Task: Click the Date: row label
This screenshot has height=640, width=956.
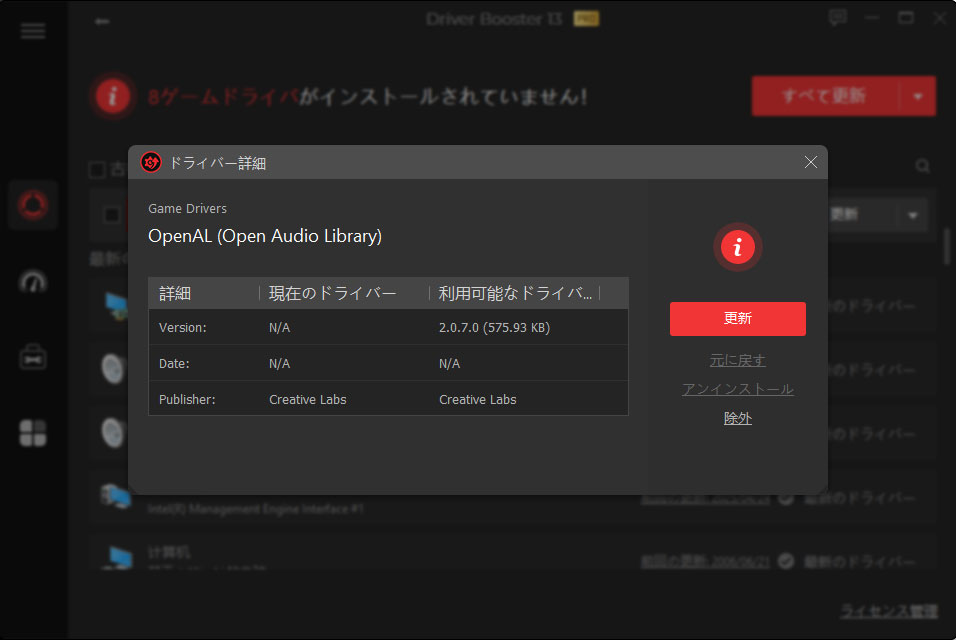Action: pyautogui.click(x=174, y=363)
